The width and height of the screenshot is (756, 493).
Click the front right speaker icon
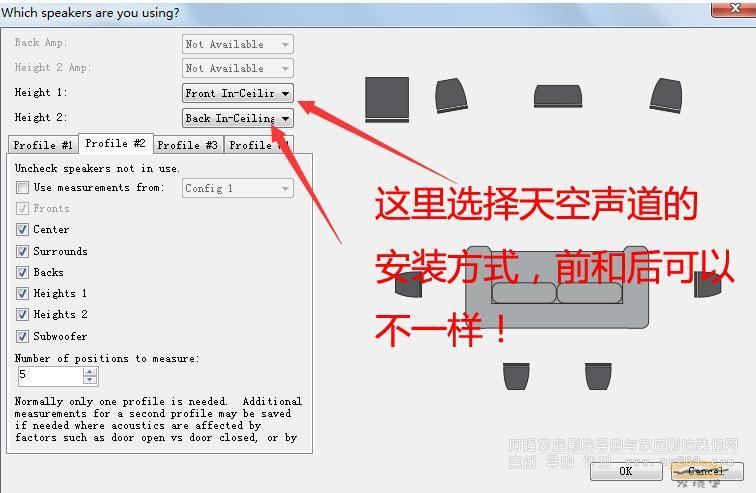pos(666,95)
